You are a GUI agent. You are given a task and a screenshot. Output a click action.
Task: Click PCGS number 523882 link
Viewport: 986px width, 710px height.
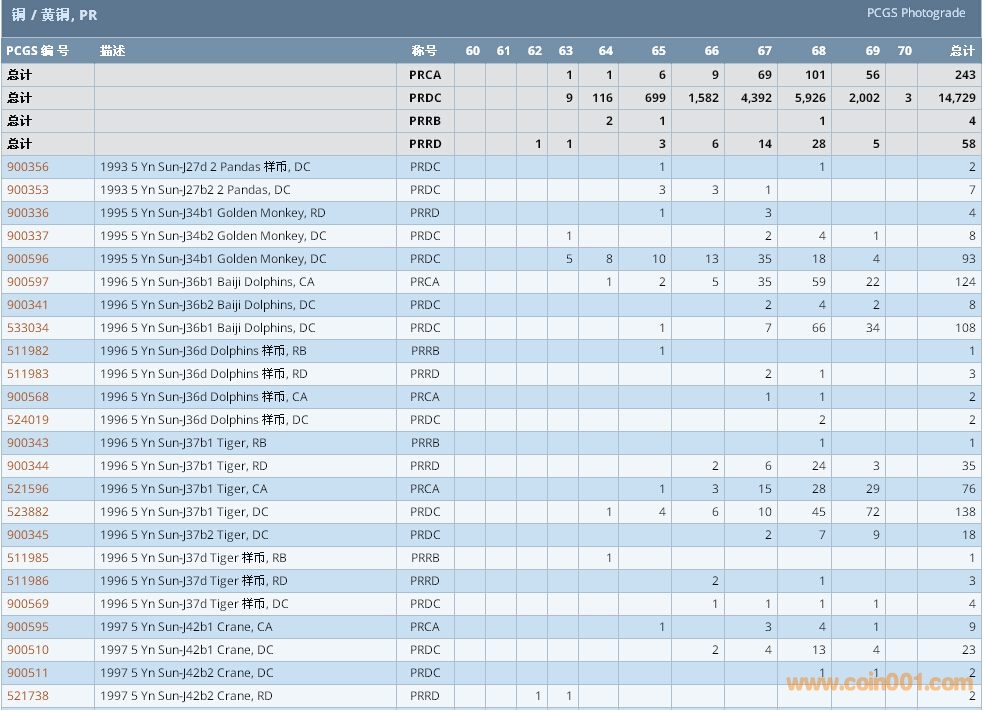27,512
